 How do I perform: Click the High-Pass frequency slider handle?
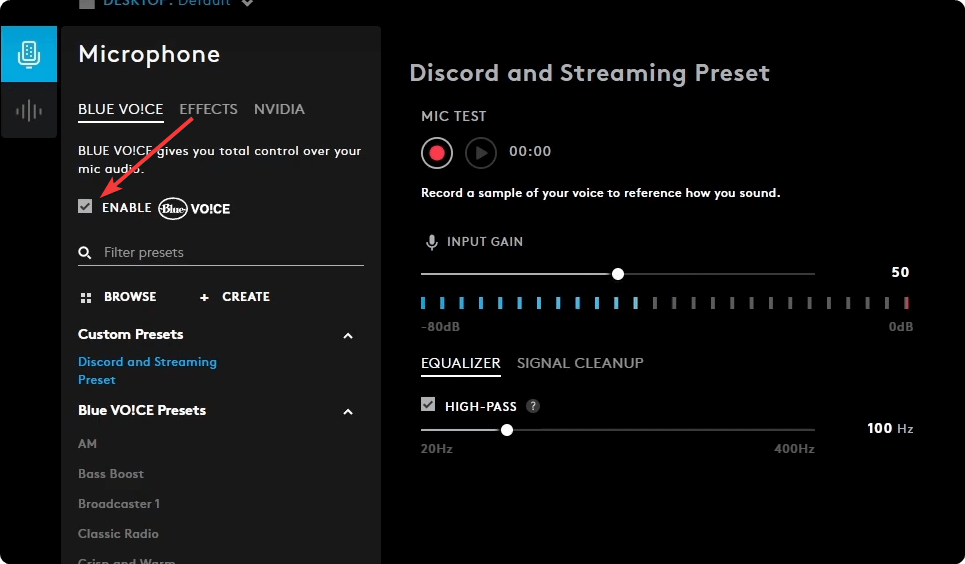pyautogui.click(x=507, y=430)
